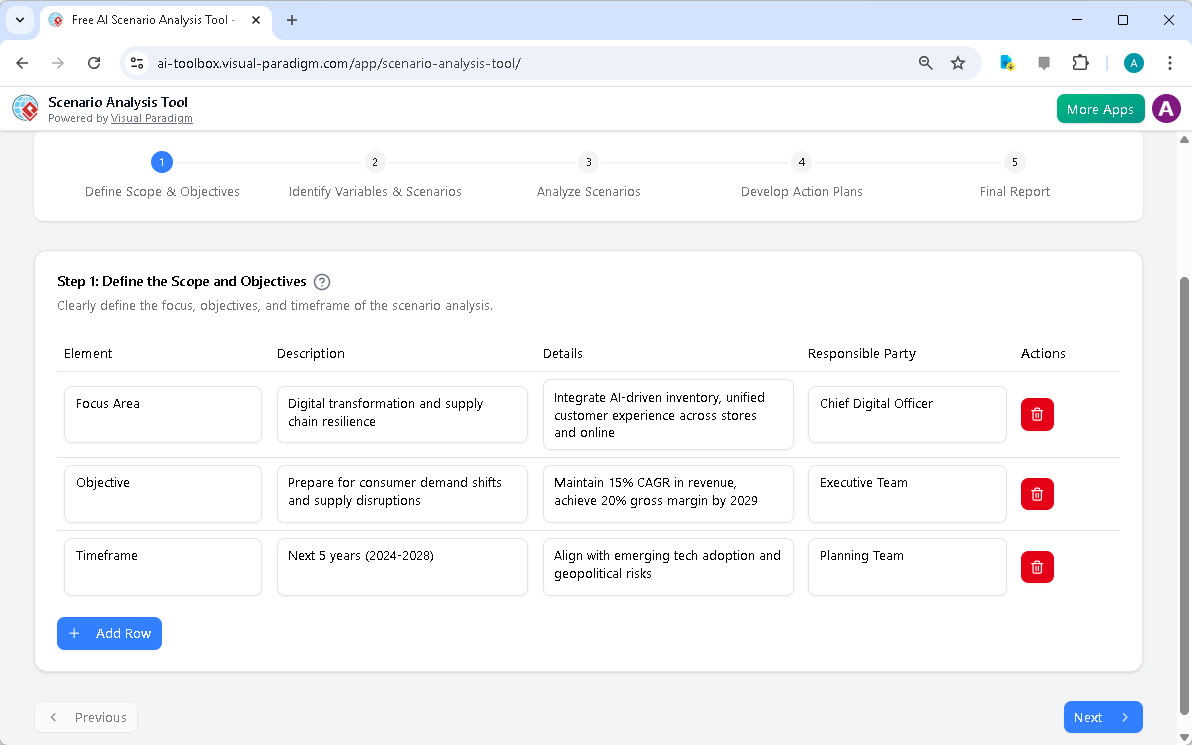The height and width of the screenshot is (745, 1192).
Task: Add a new row to the table
Action: [x=109, y=633]
